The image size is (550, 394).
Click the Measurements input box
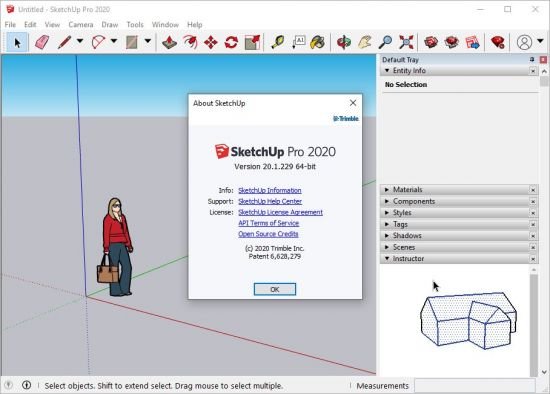(475, 386)
